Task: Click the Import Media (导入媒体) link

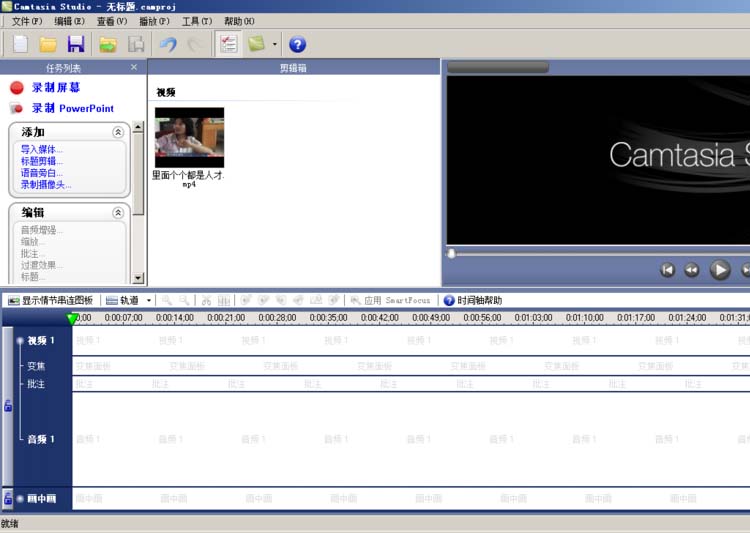Action: (41, 149)
